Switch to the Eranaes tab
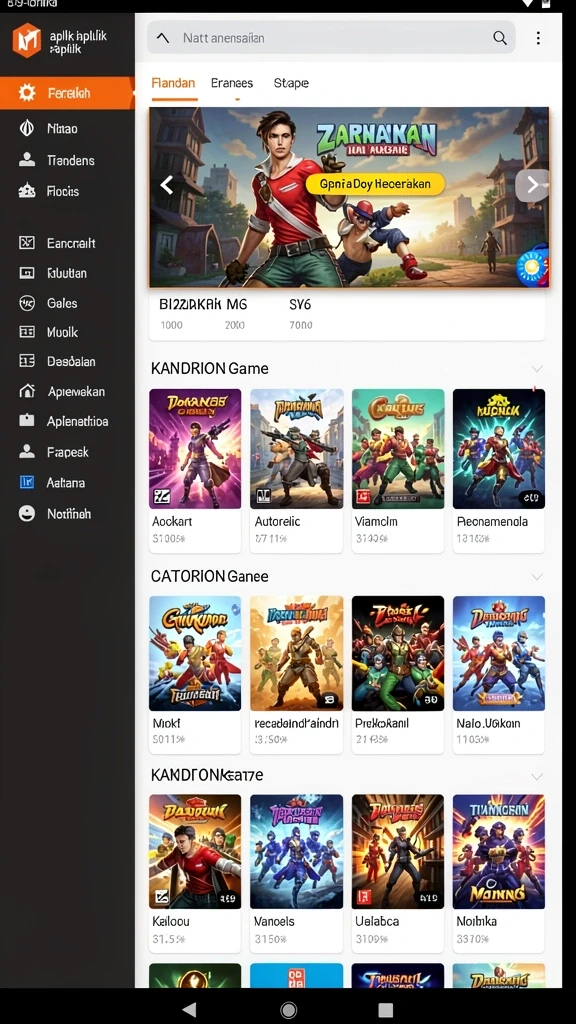Image resolution: width=576 pixels, height=1024 pixels. point(232,83)
